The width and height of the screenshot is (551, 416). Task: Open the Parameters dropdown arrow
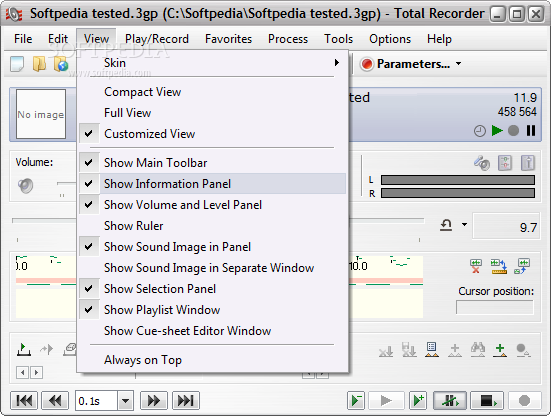[x=458, y=64]
